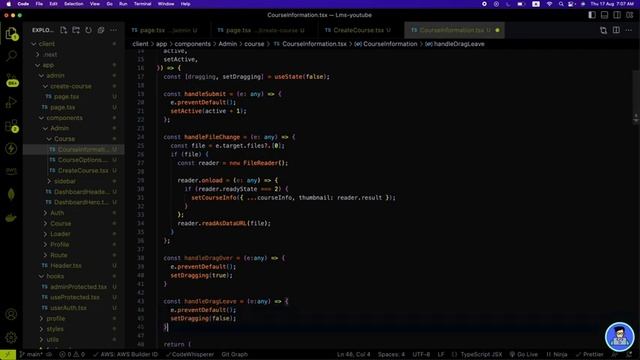
Task: Open the Extensions view in activity bar
Action: [11, 126]
